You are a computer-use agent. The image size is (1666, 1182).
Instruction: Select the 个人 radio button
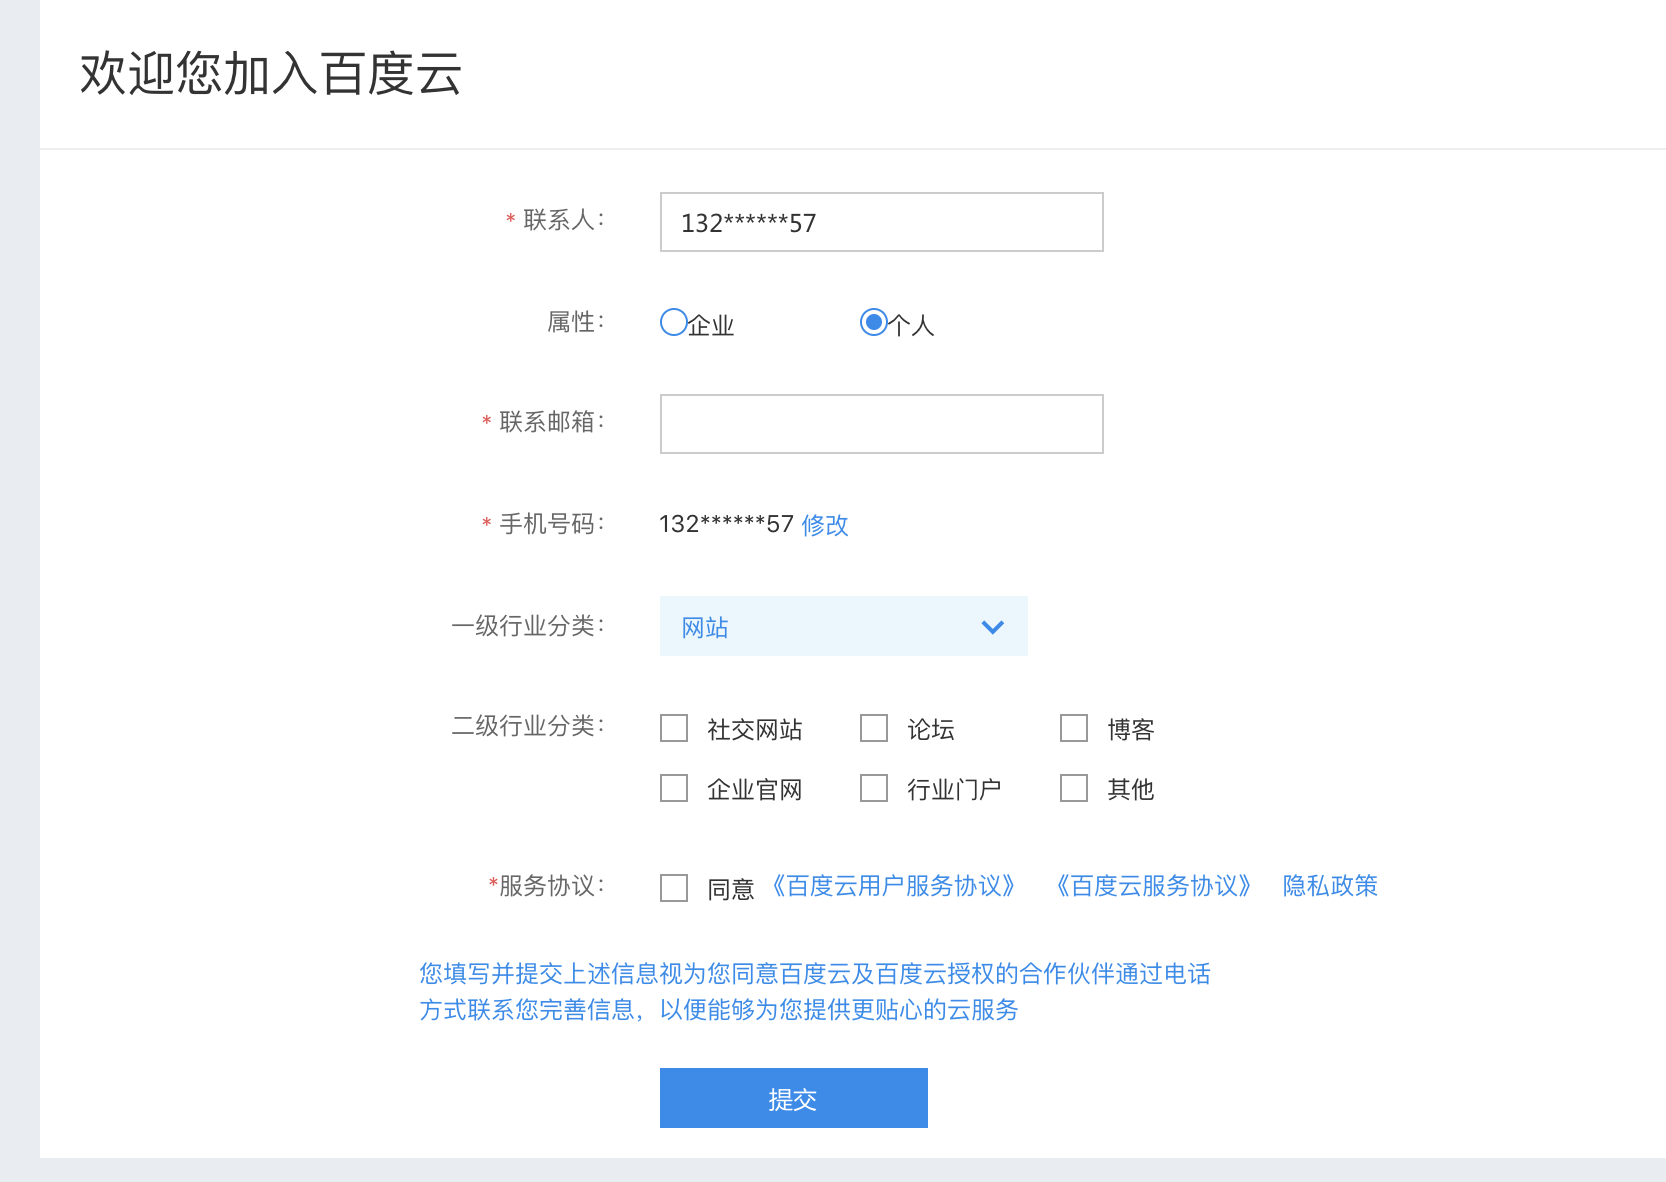pyautogui.click(x=874, y=322)
